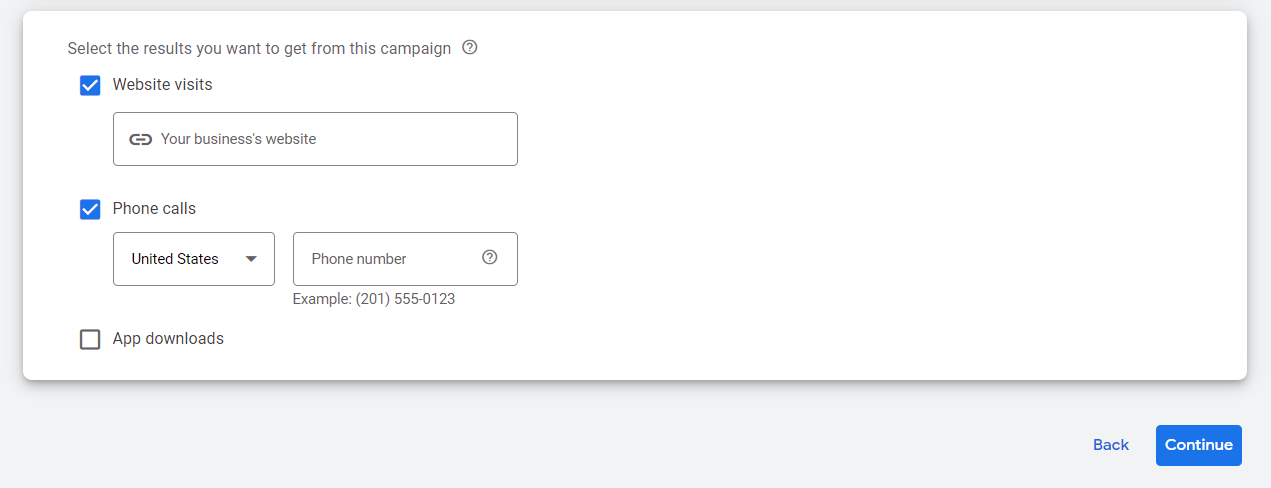Toggle Website visits via its text label
1271x488 pixels.
[x=162, y=85]
